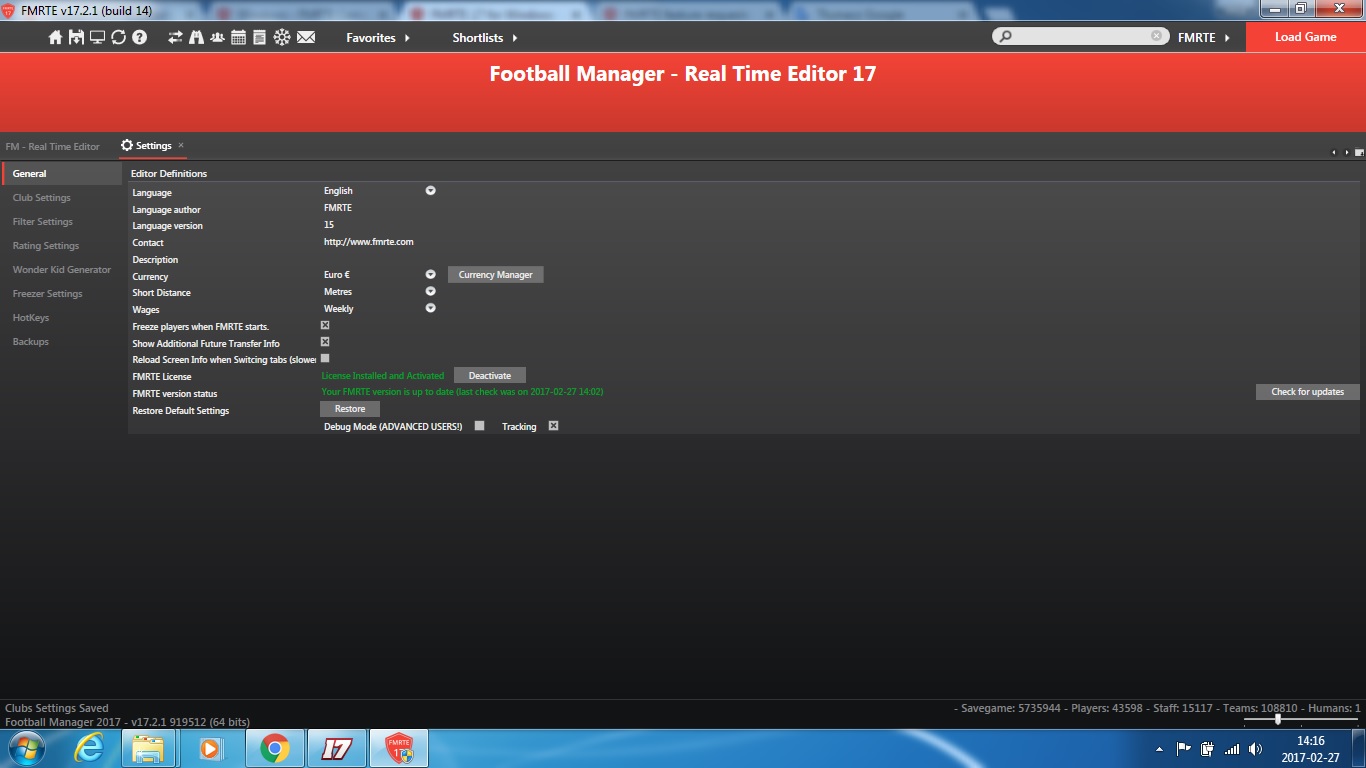
Task: Click the group of people icon
Action: (217, 37)
